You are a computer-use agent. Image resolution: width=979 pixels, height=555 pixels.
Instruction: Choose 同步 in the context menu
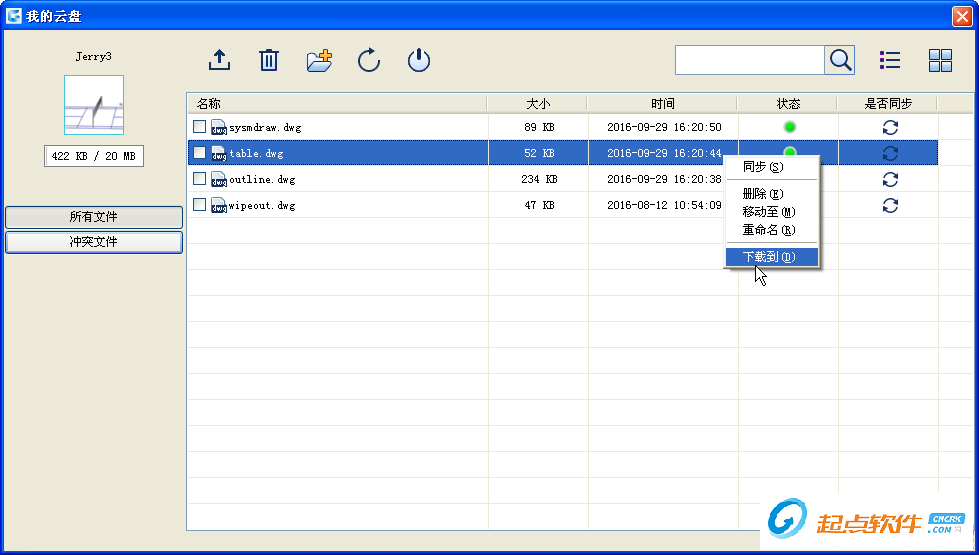pos(762,167)
